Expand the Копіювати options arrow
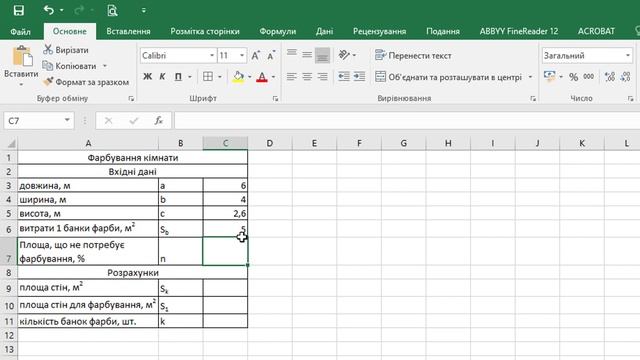 pos(105,66)
